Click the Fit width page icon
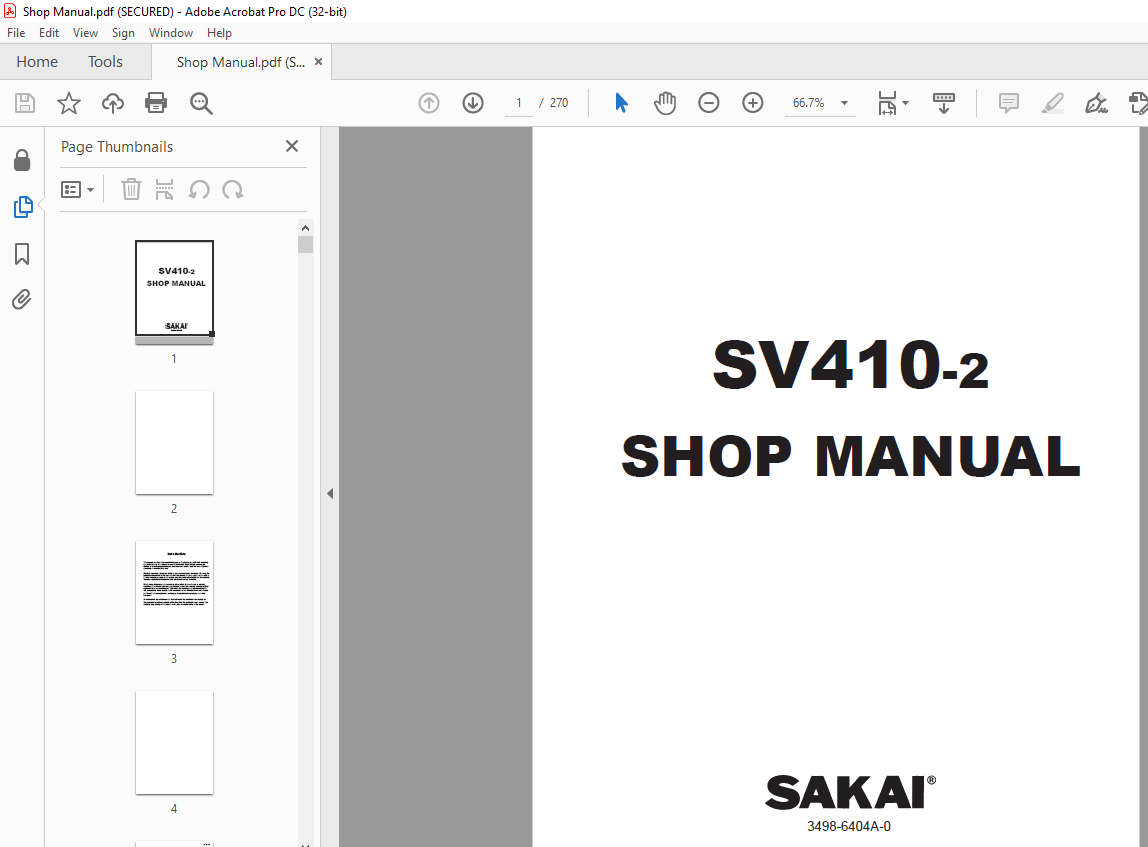Image resolution: width=1148 pixels, height=847 pixels. [887, 103]
